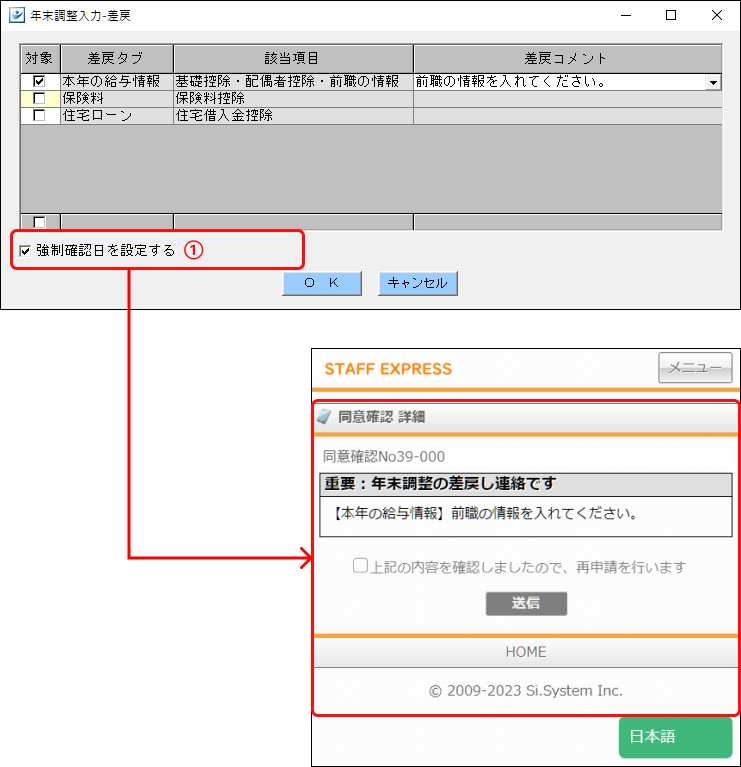
Task: Click the 住宅借入金控除 cell
Action: 293,115
